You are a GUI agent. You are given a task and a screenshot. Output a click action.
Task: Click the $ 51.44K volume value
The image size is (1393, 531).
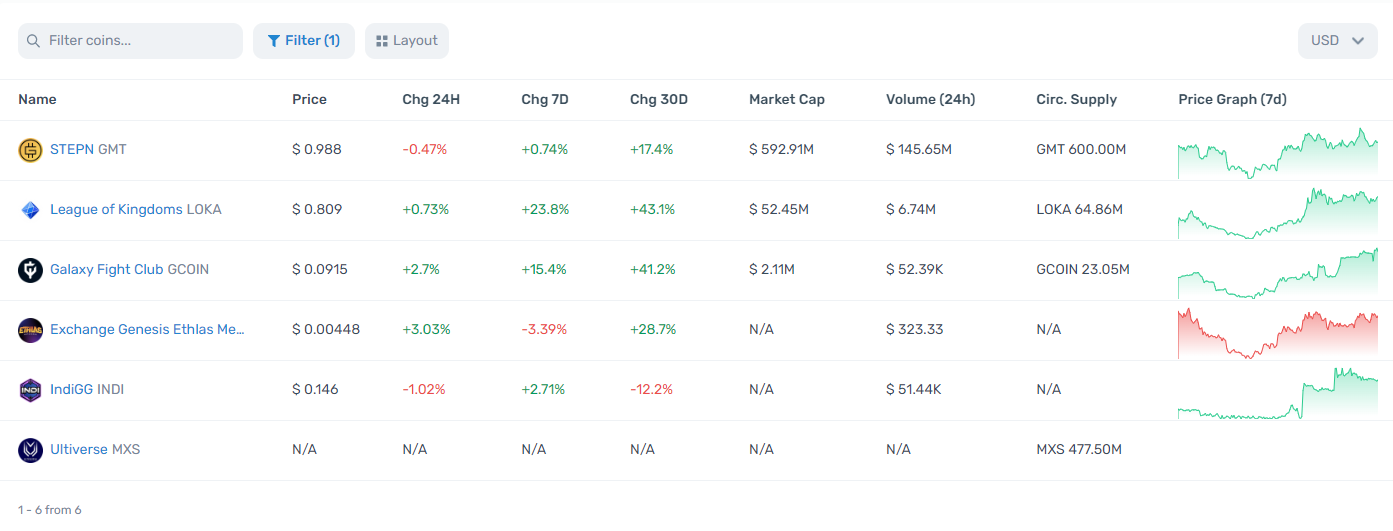(914, 389)
